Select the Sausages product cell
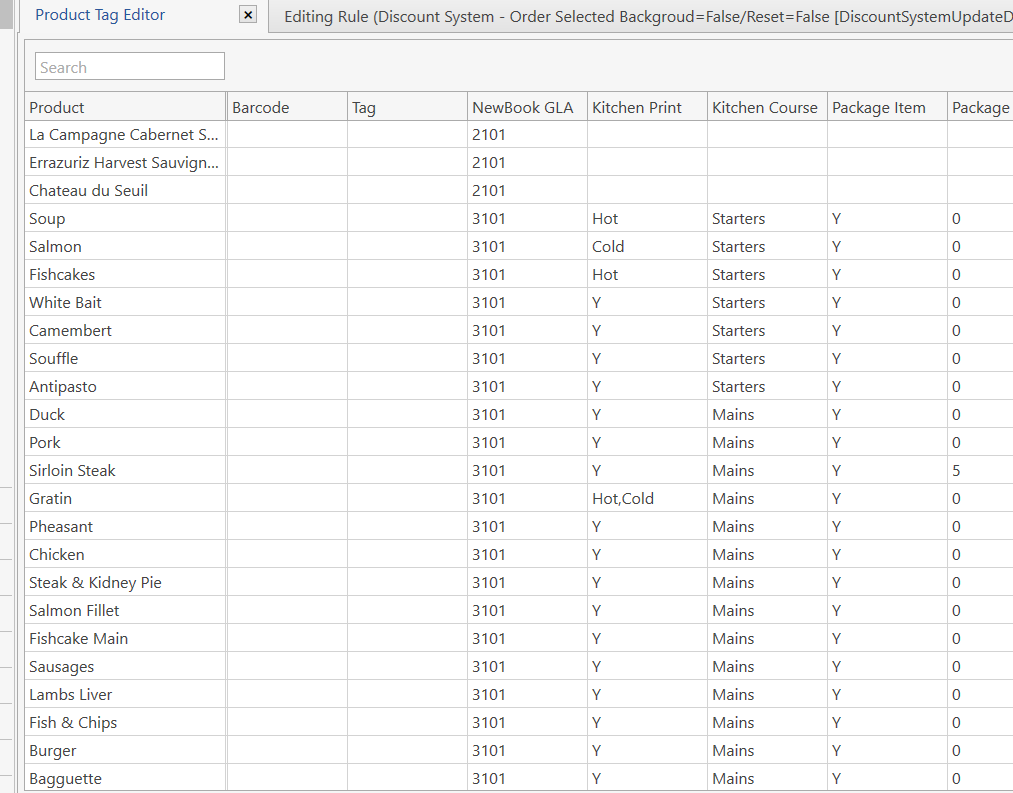The width and height of the screenshot is (1013, 793). point(126,666)
